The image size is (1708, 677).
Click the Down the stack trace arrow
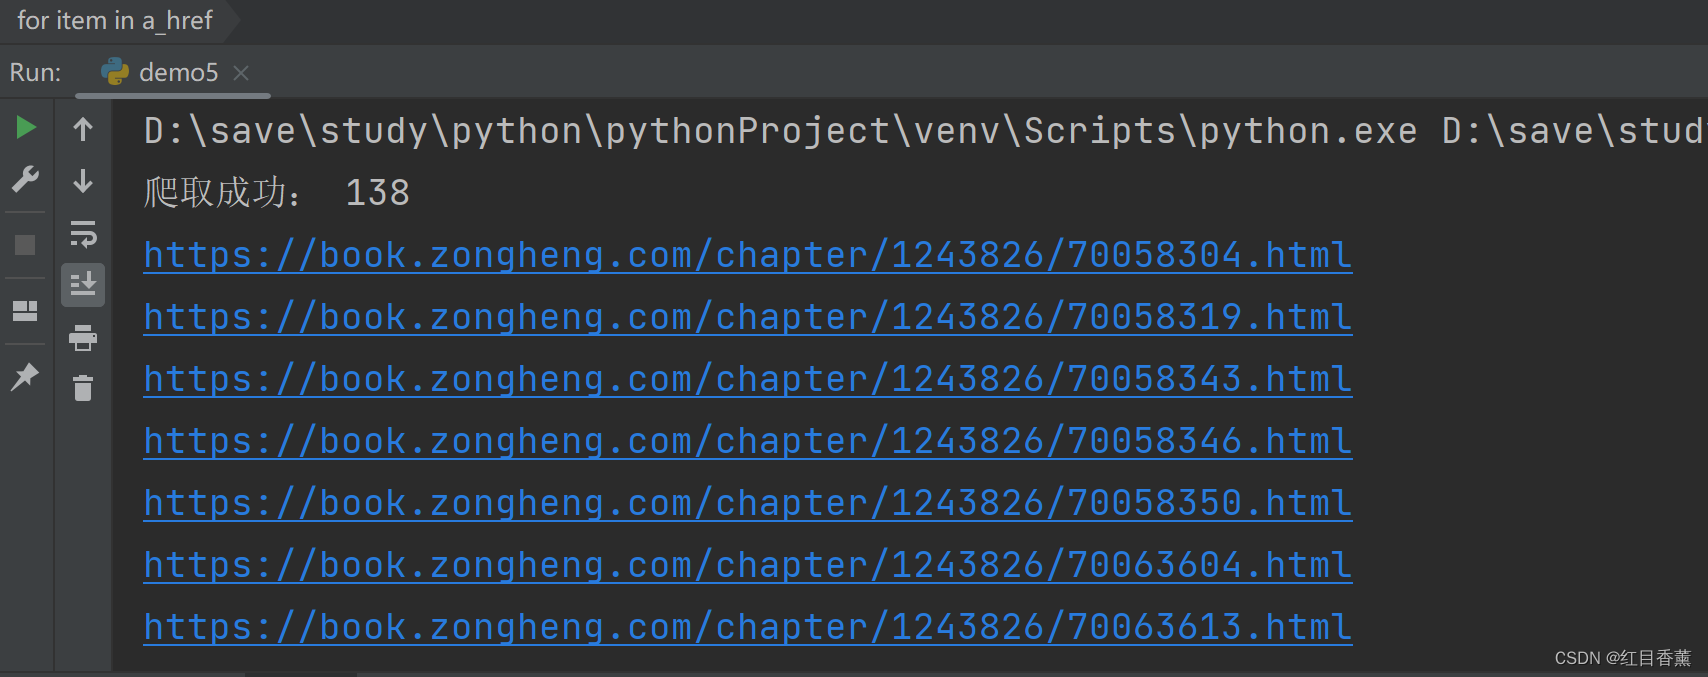coord(83,181)
